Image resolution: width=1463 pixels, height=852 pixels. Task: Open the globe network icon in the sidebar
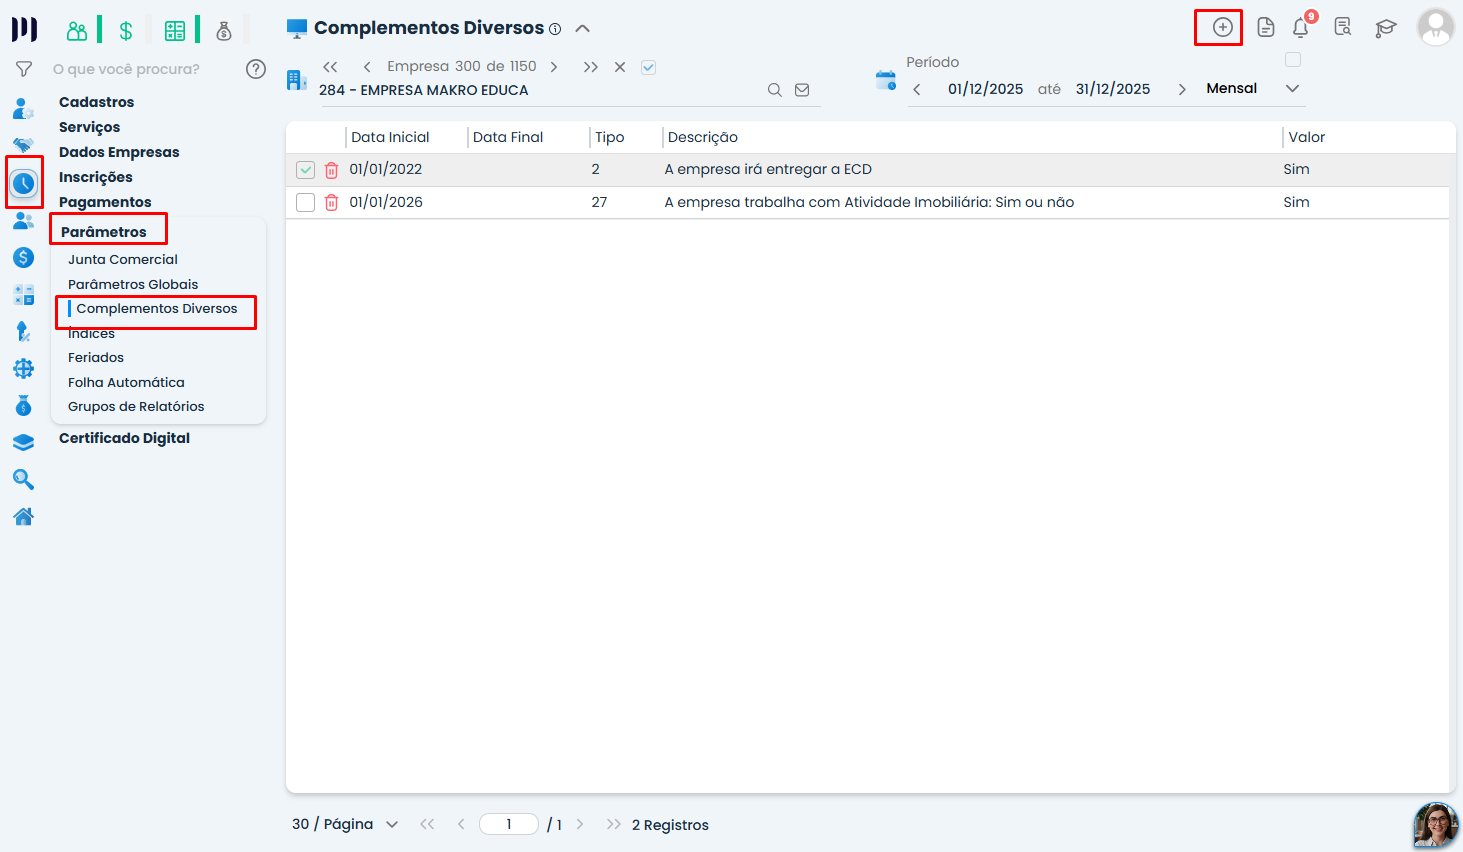(x=24, y=369)
